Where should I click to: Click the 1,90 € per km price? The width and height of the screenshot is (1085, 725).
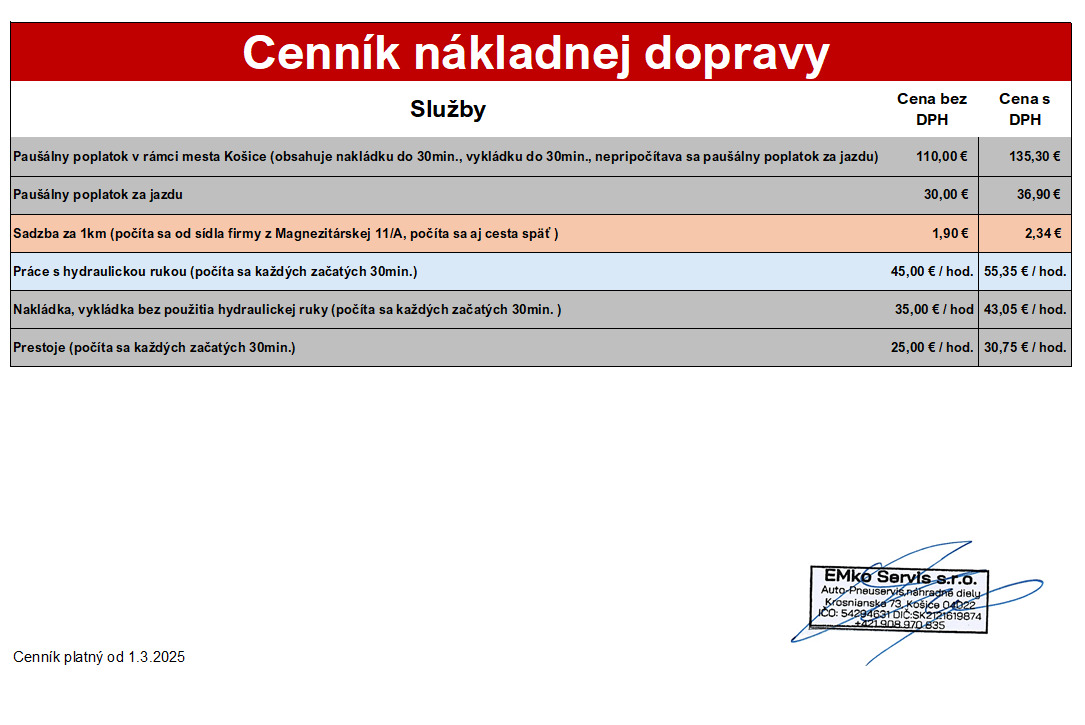(949, 233)
